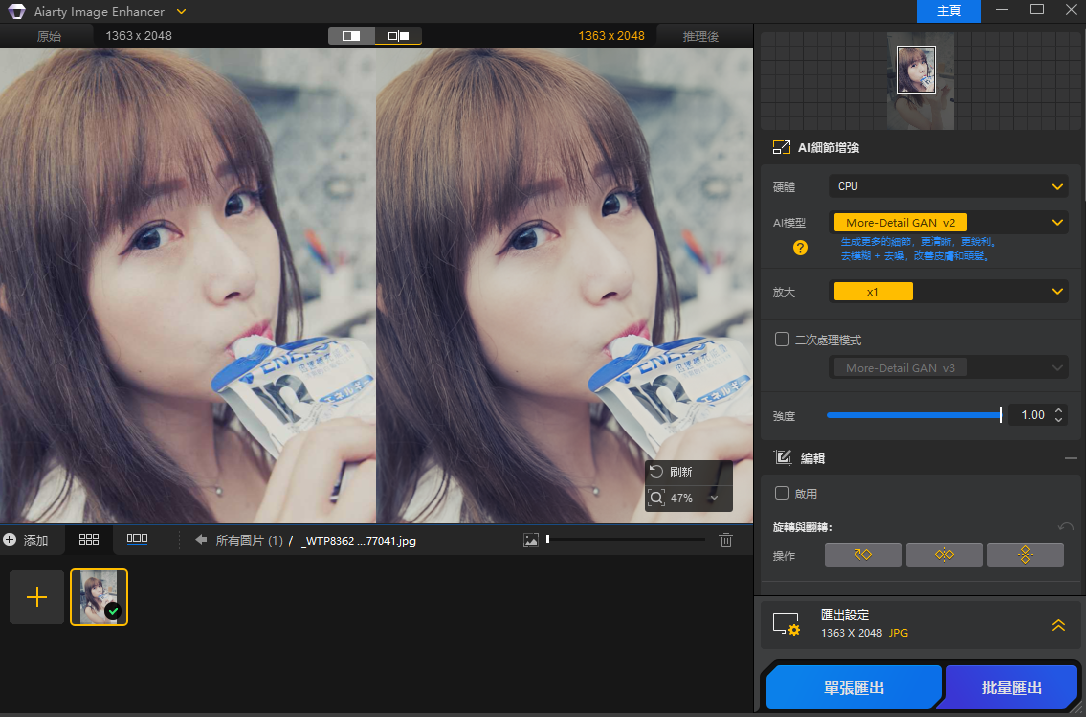Click the vertical flip icon
The image size is (1086, 717).
pos(1024,555)
